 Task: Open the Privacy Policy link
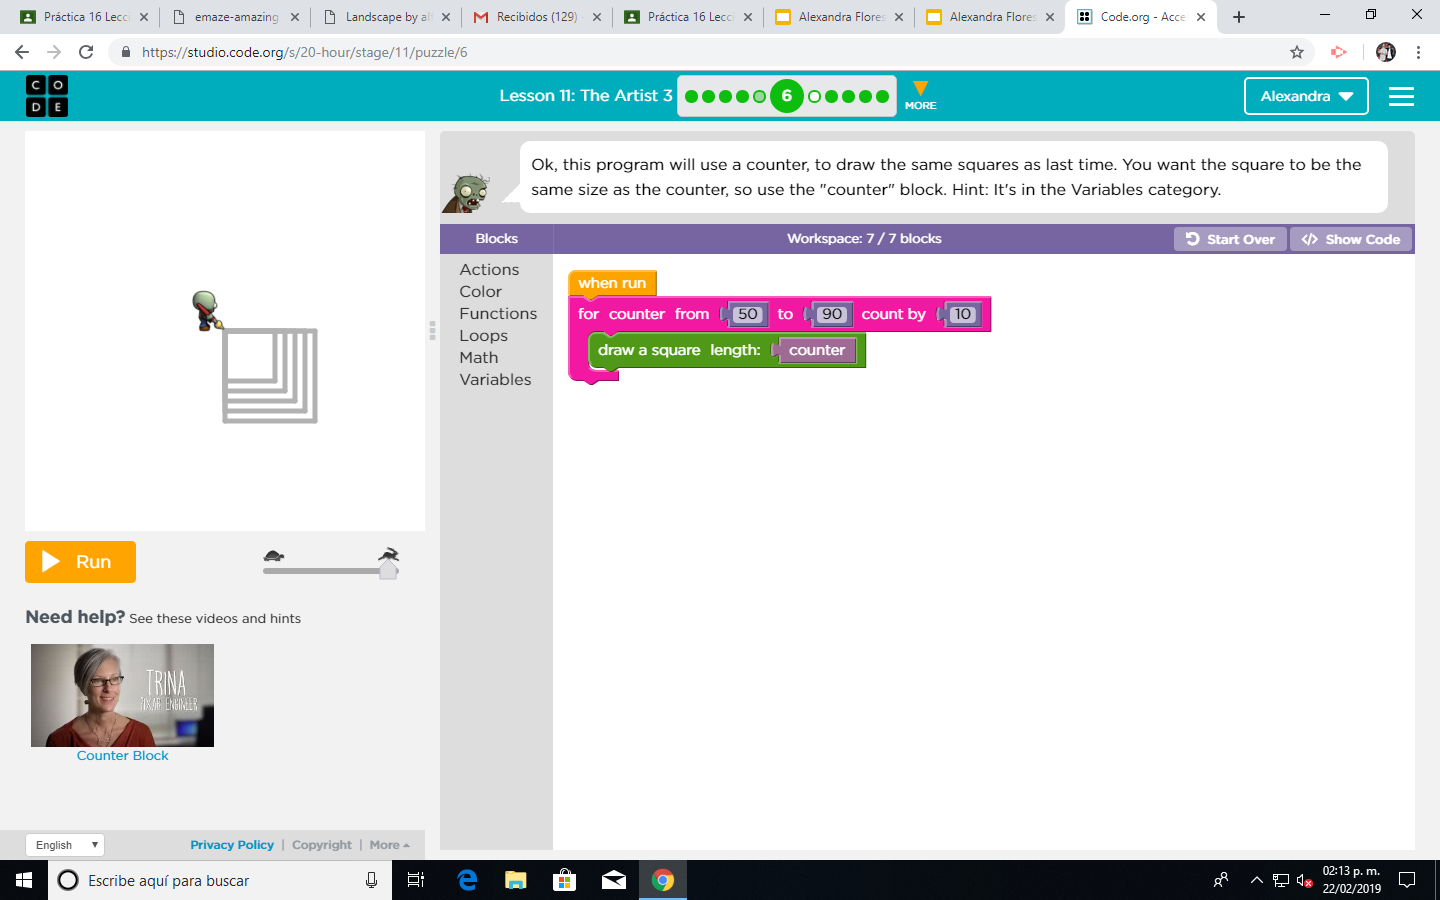click(x=232, y=845)
